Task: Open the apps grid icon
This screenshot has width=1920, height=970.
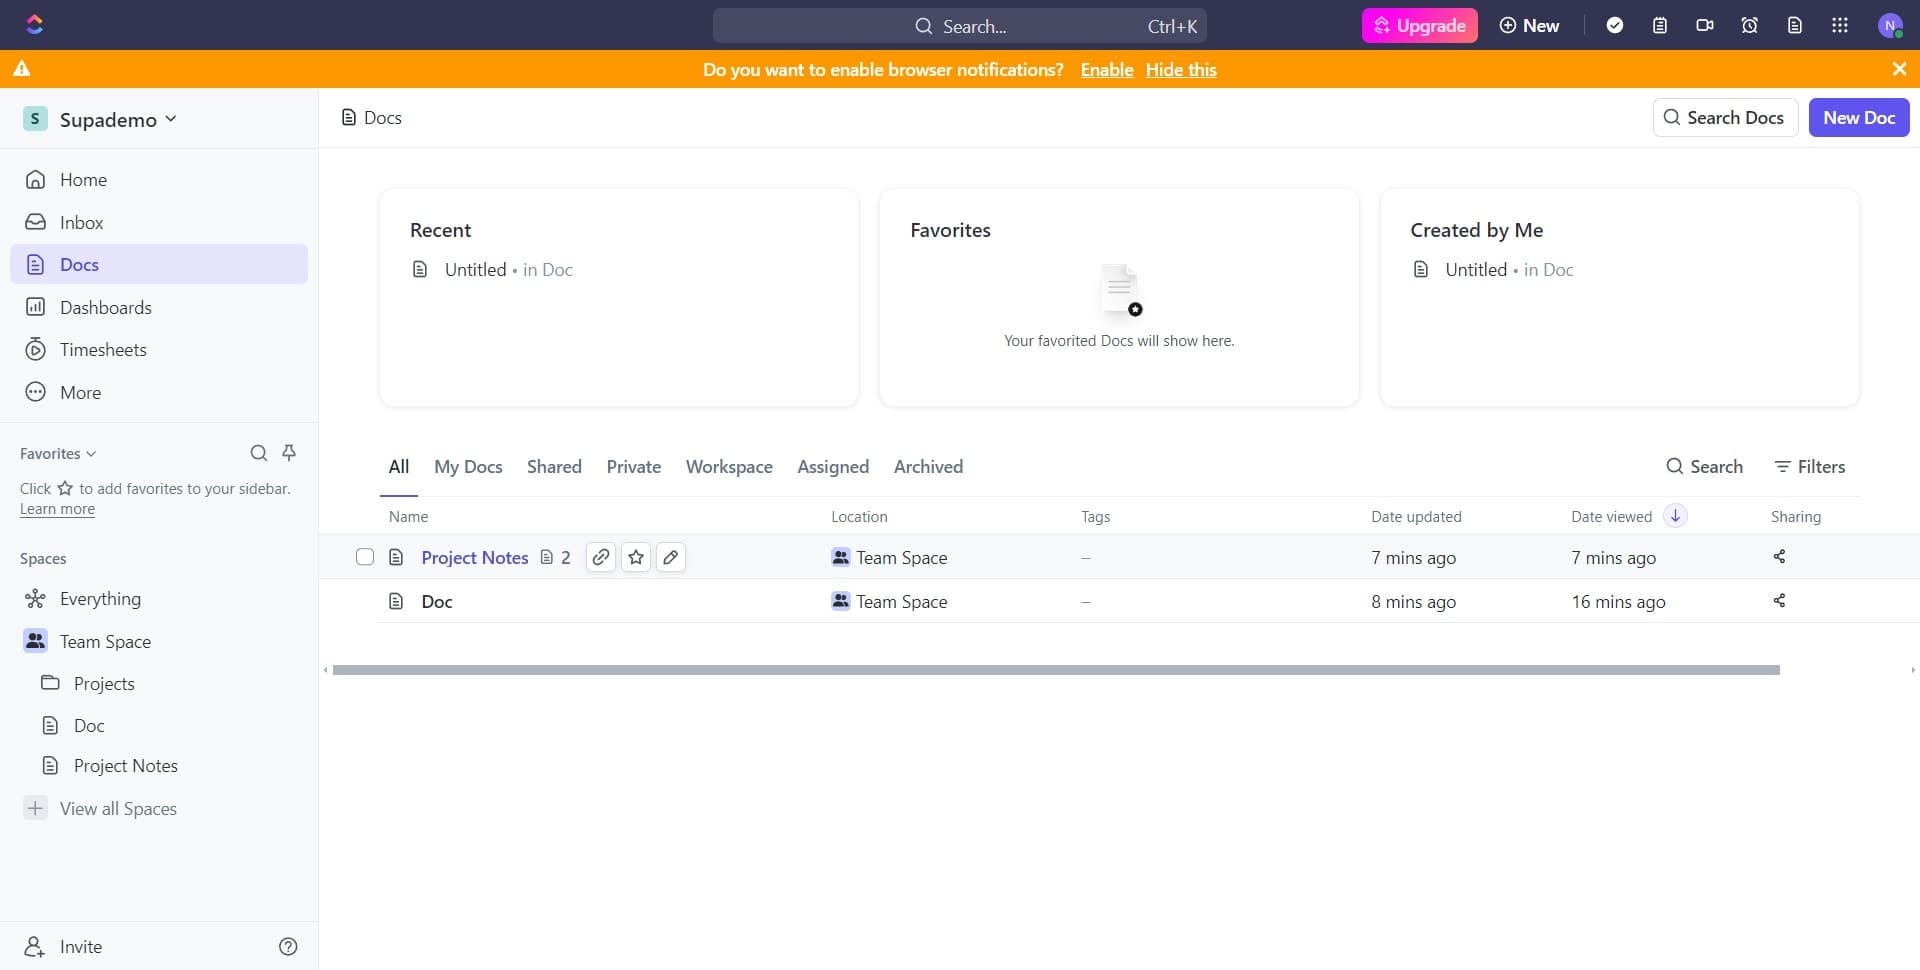Action: pos(1839,25)
